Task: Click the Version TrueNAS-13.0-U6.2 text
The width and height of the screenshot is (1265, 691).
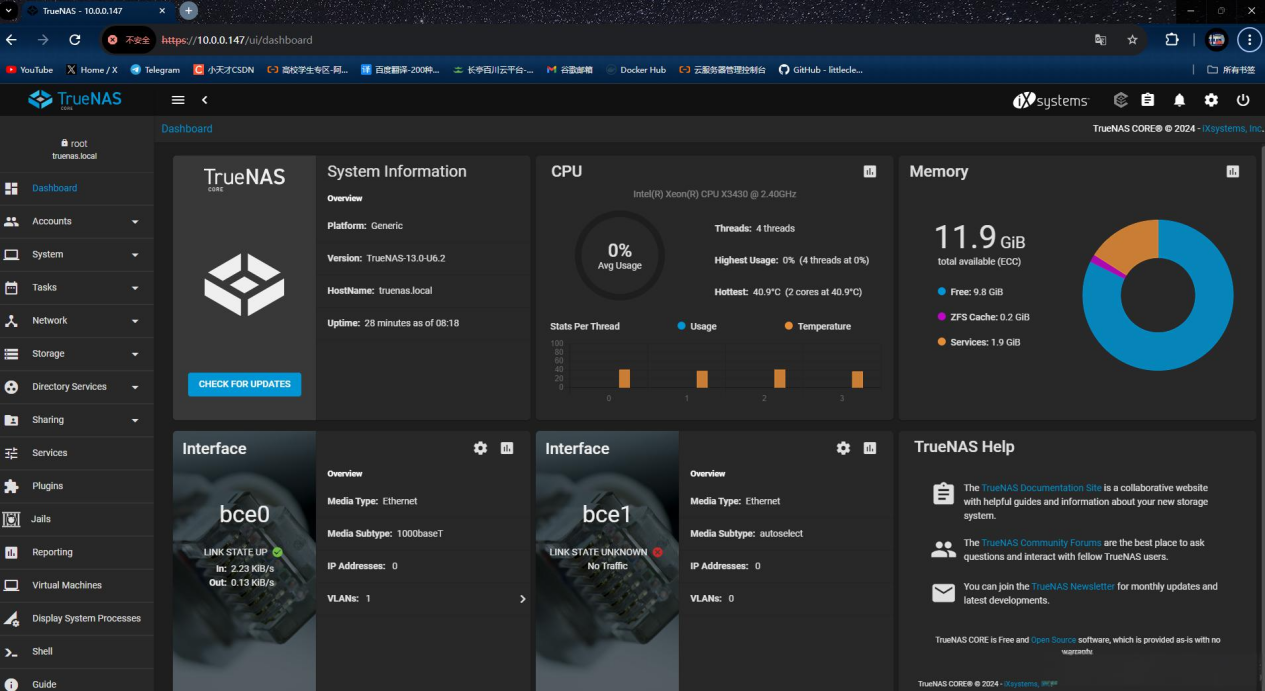Action: 386,258
